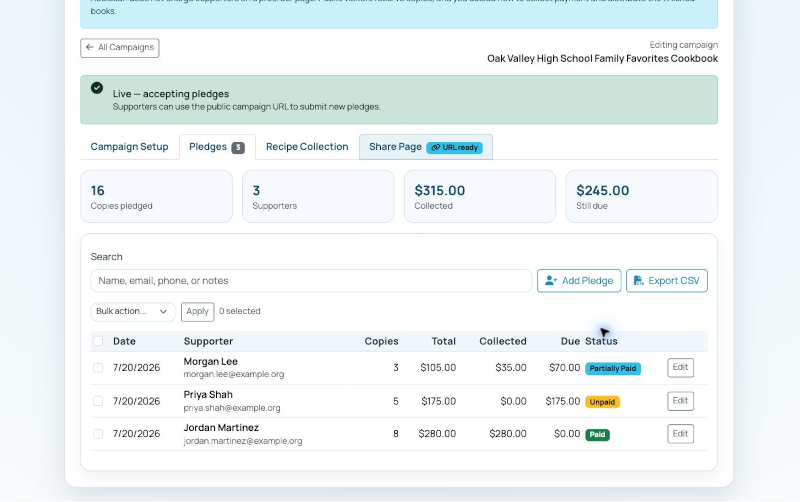This screenshot has height=502, width=800.
Task: Check the Morgan Lee row checkbox
Action: pos(98,368)
